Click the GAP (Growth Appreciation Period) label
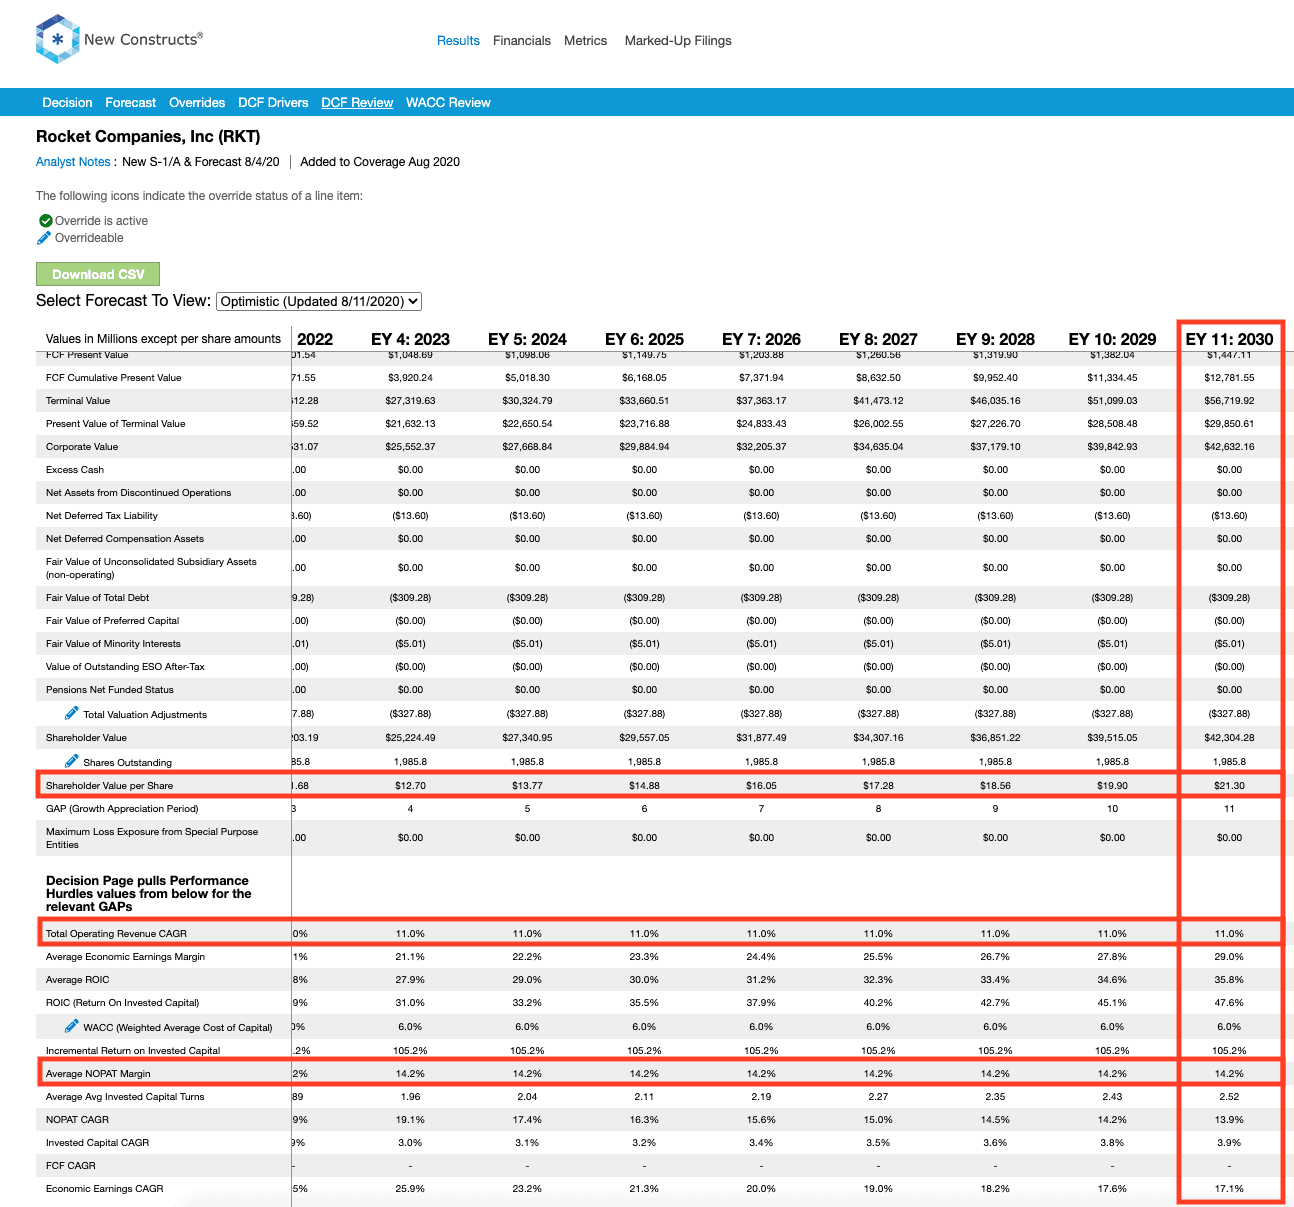The image size is (1294, 1207). [x=122, y=809]
